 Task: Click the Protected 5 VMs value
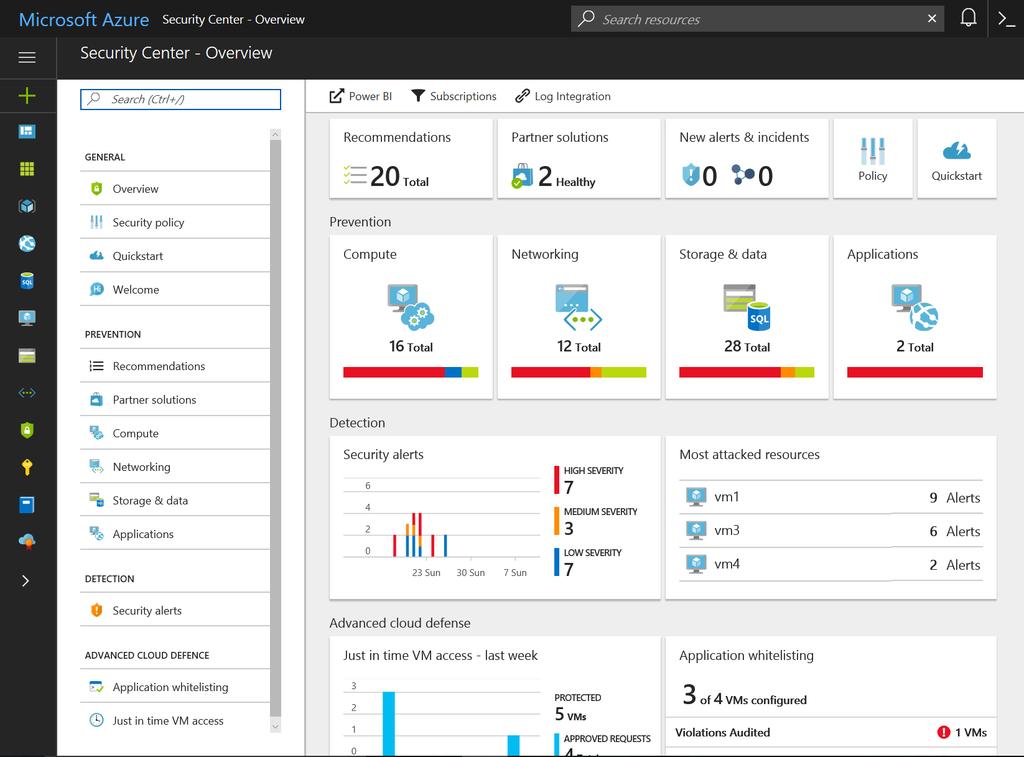(x=571, y=714)
